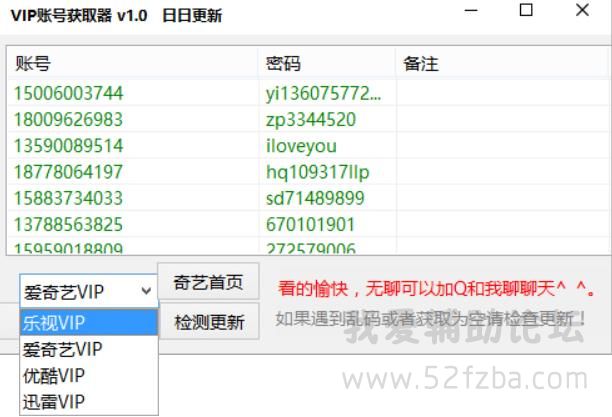Image resolution: width=612 pixels, height=417 pixels.
Task: Open the 爱奇艺VIP combo box dropdown arrow
Action: click(146, 291)
